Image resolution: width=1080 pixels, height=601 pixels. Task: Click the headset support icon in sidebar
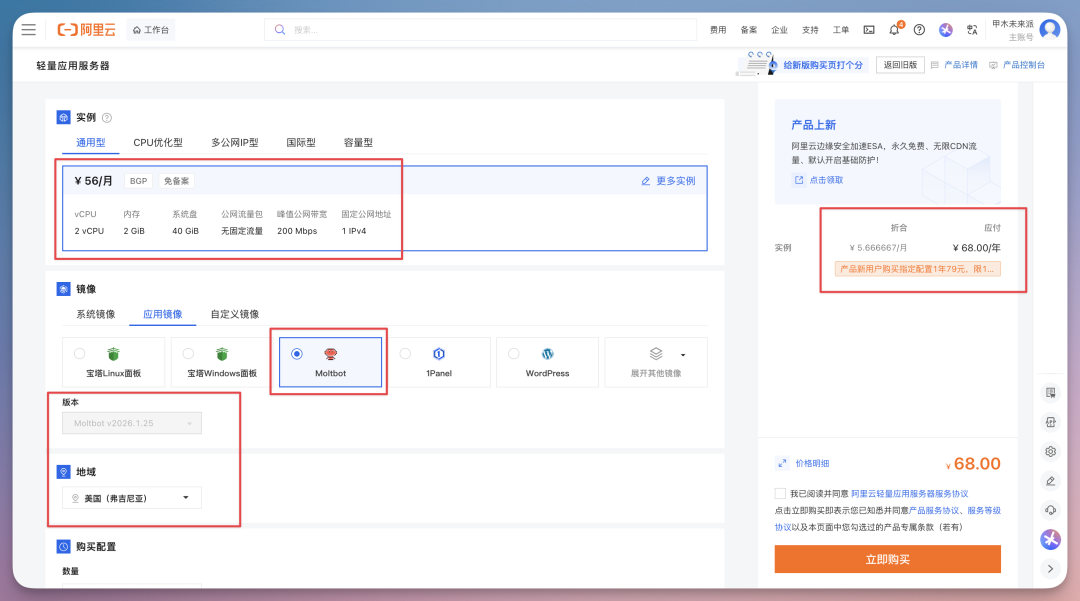coord(1050,510)
